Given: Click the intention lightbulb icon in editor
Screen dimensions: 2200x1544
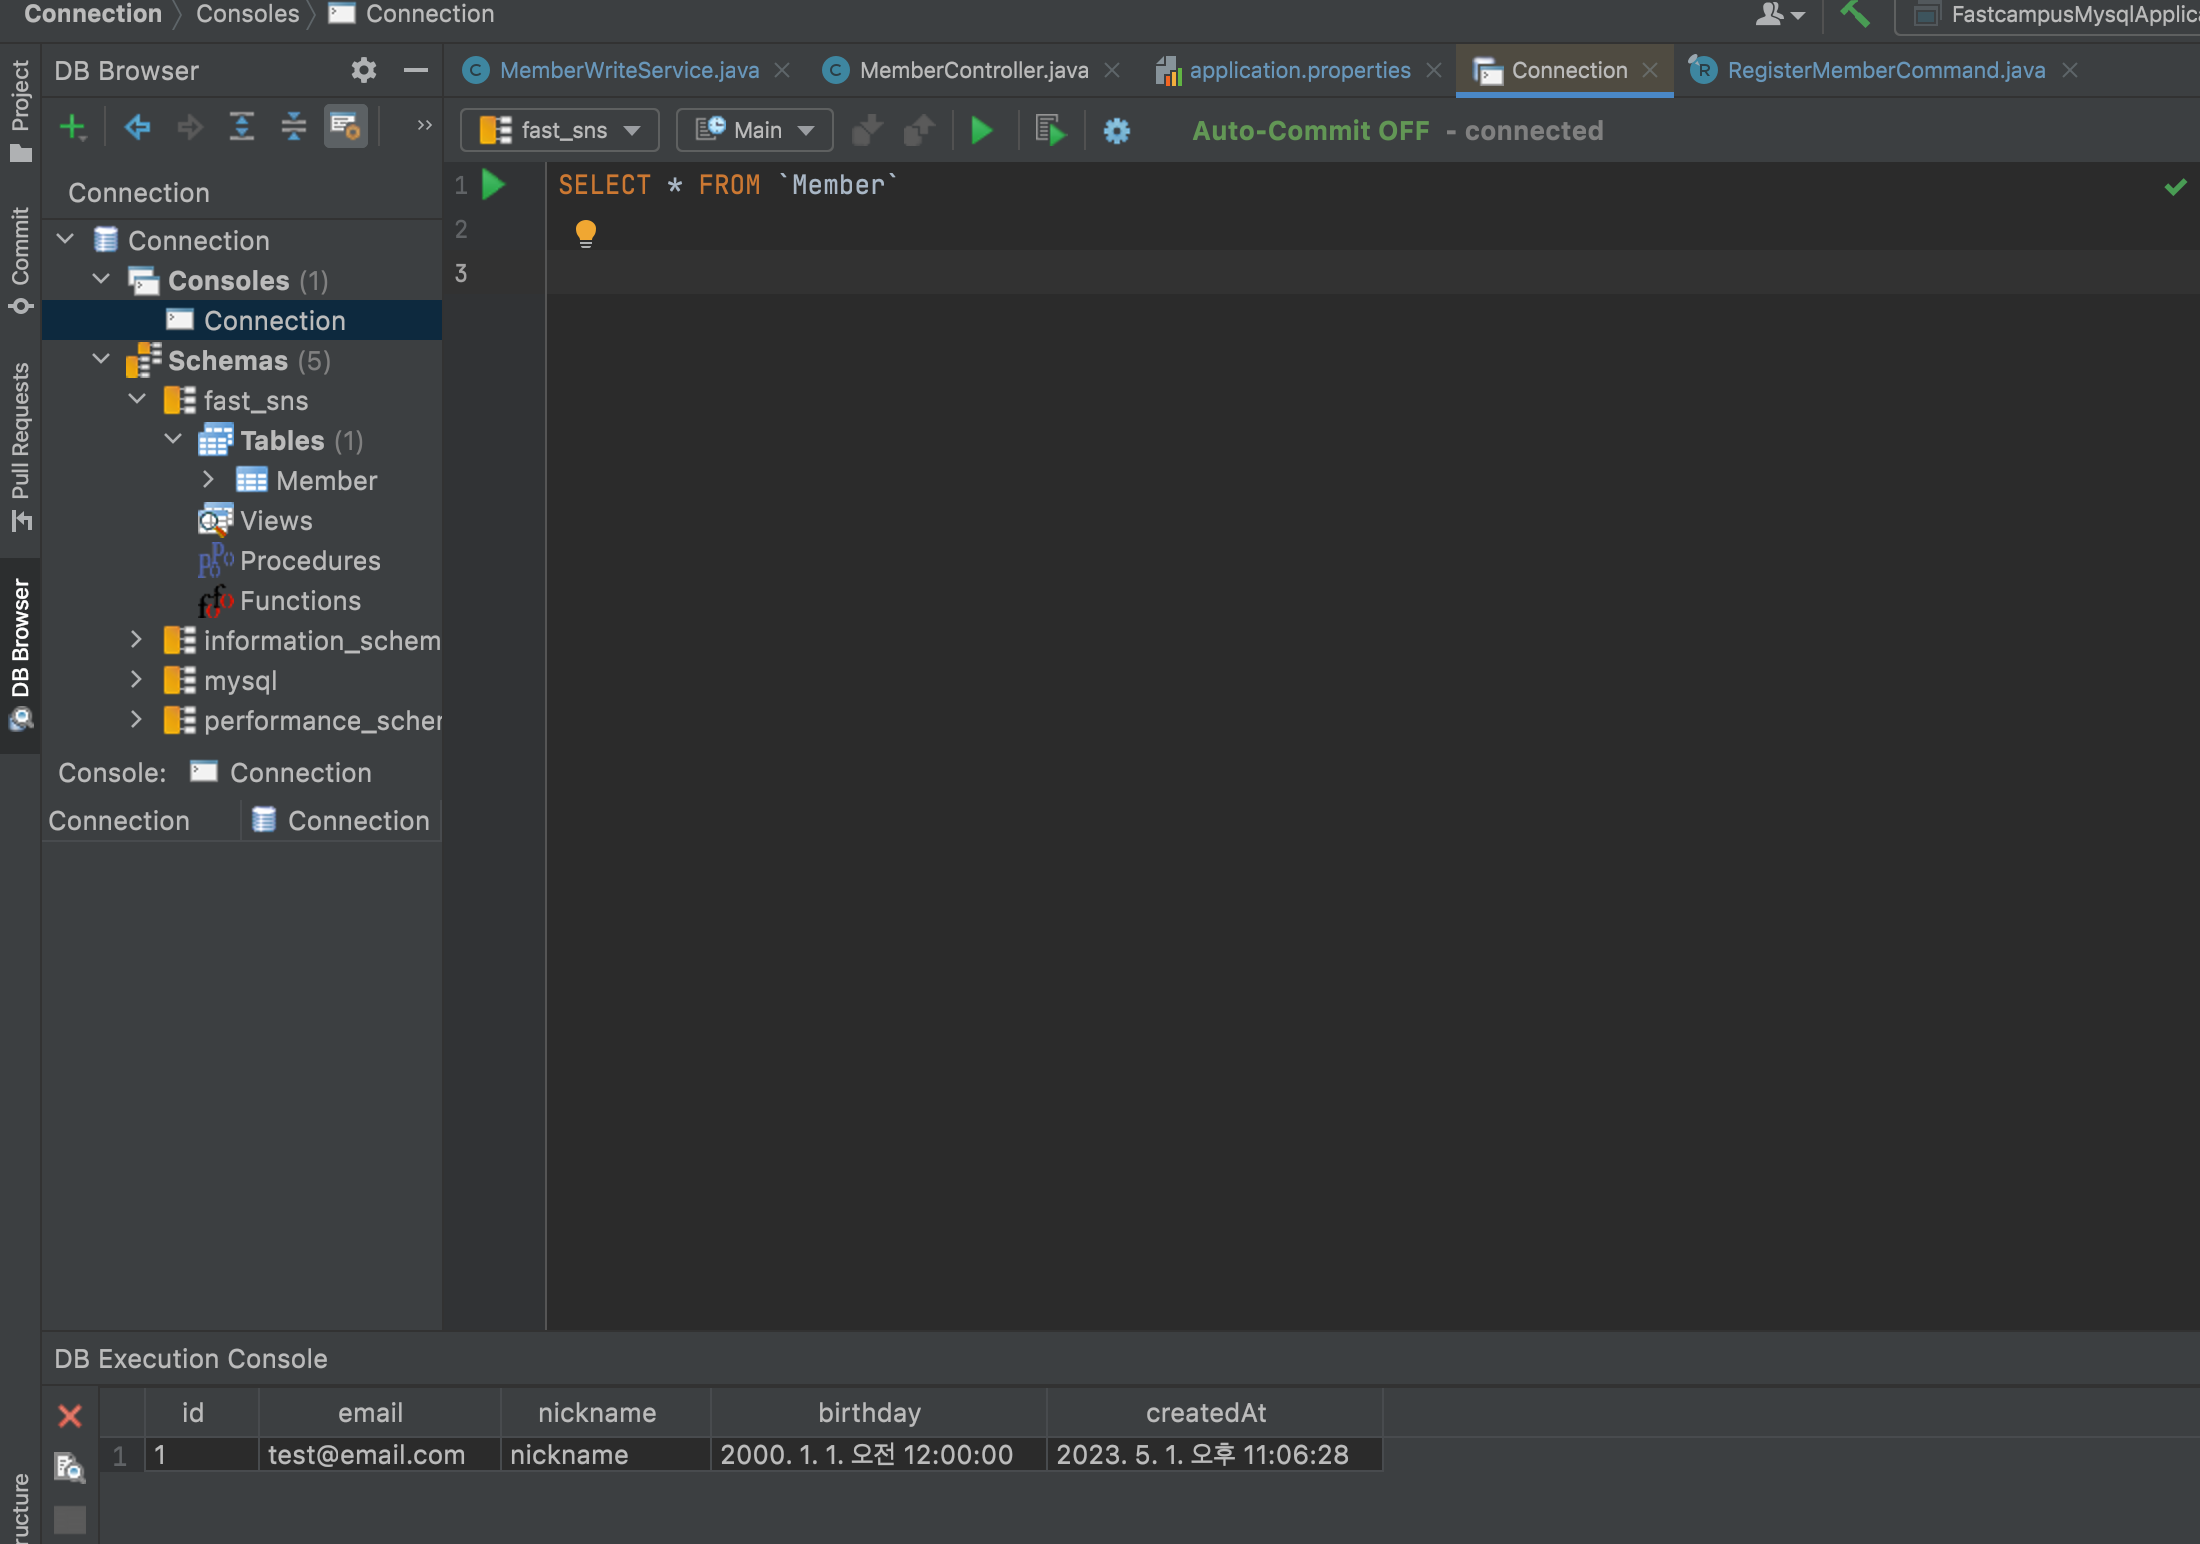Looking at the screenshot, I should (x=586, y=234).
